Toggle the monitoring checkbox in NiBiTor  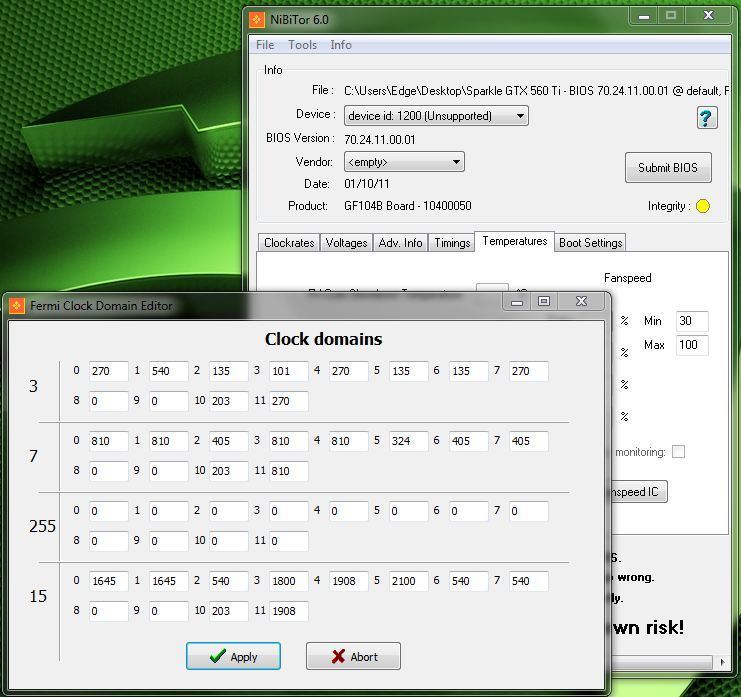[679, 452]
